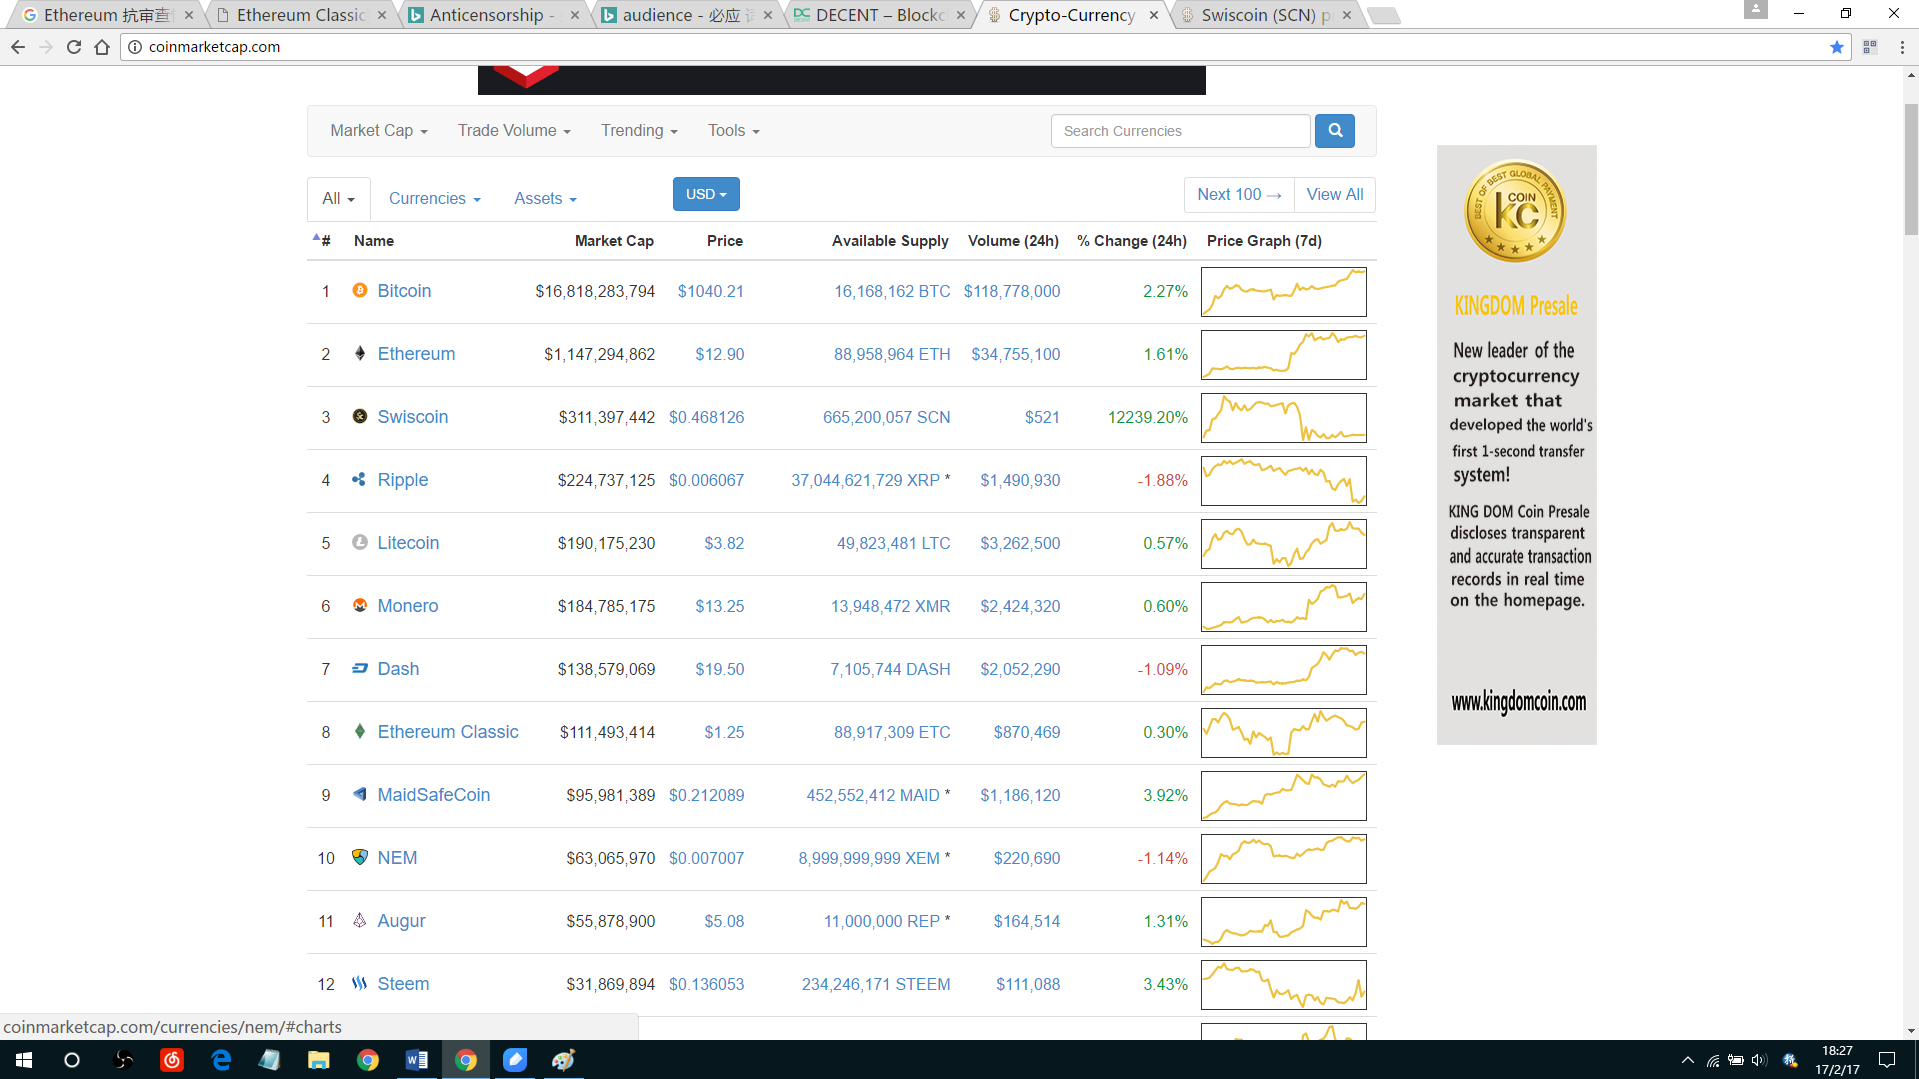Viewport: 1919px width, 1079px height.
Task: Open Dash's 7-day price graph
Action: [1284, 670]
